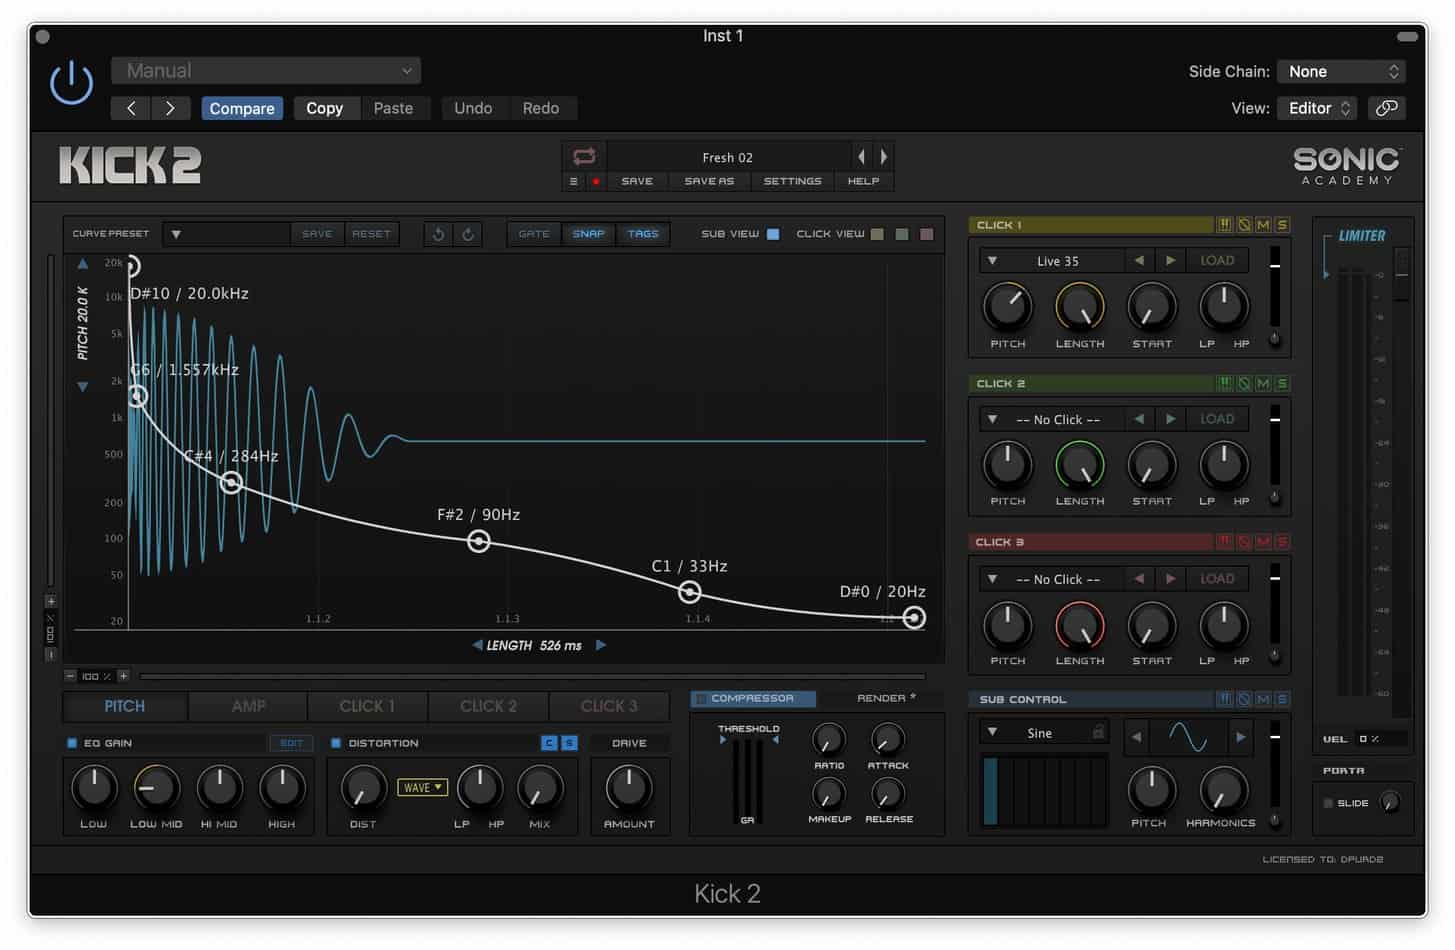Mute Click 1 with M icon
1455x950 pixels.
[1263, 225]
